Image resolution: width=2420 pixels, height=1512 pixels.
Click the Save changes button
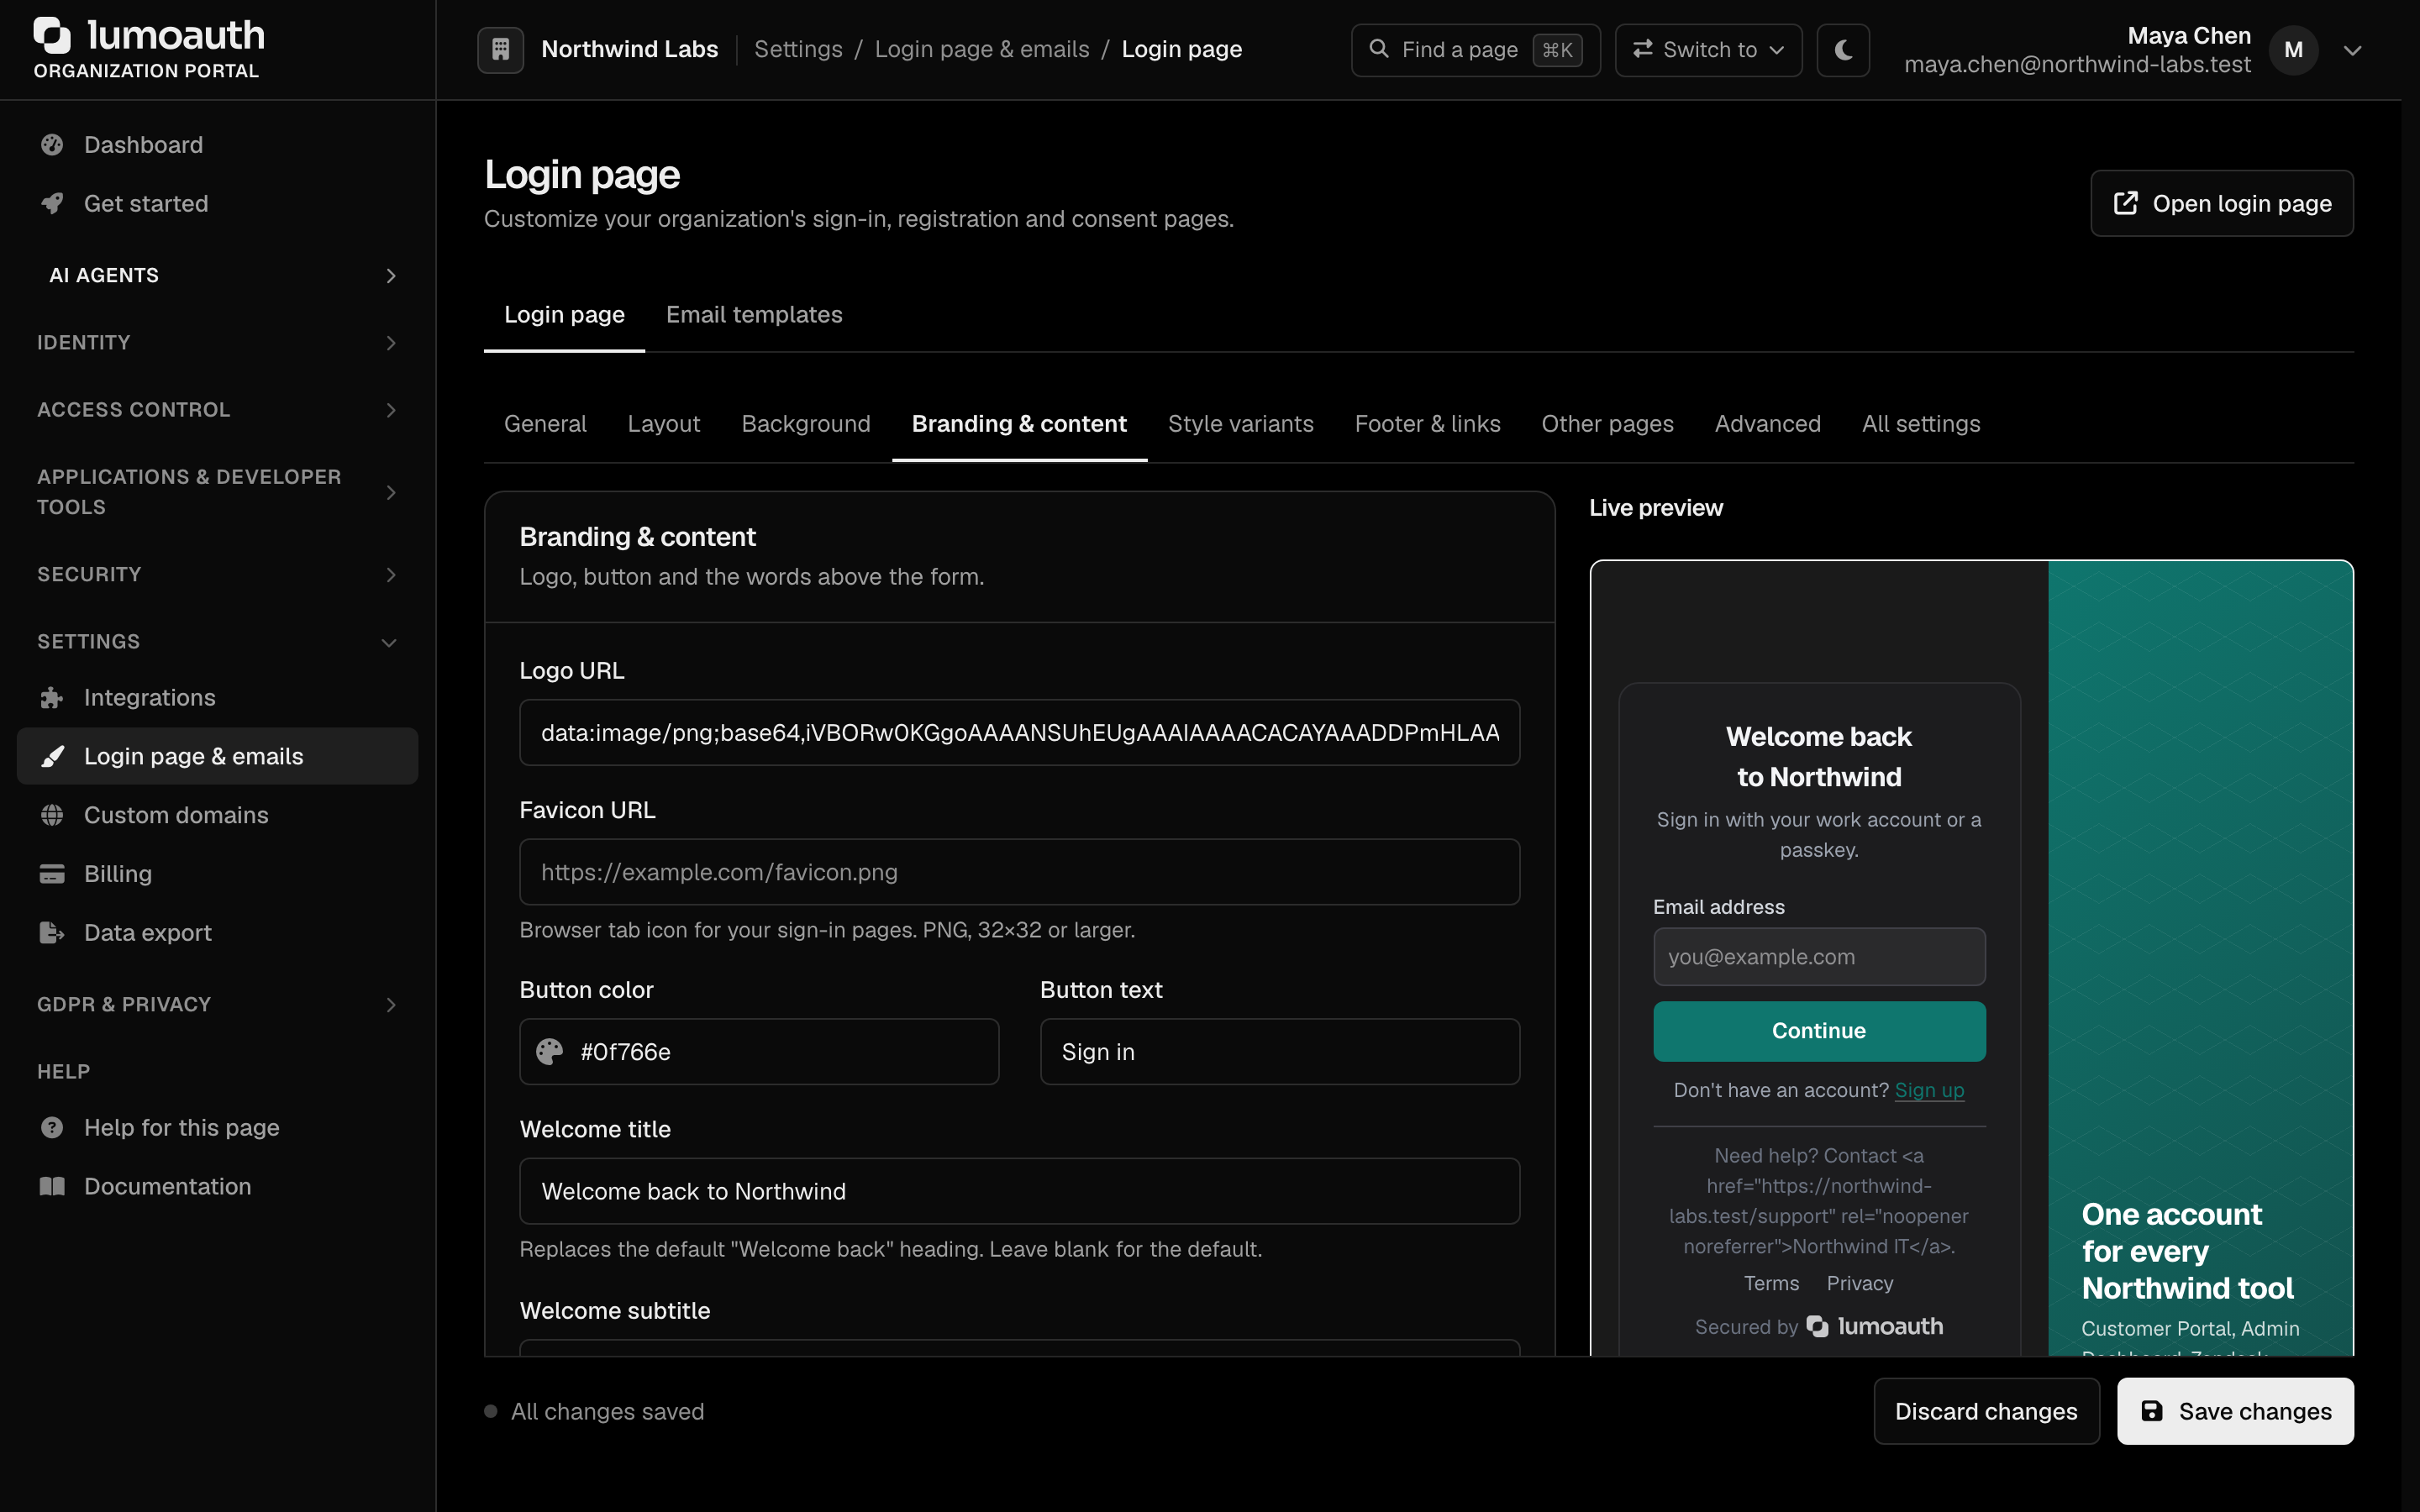point(2235,1411)
